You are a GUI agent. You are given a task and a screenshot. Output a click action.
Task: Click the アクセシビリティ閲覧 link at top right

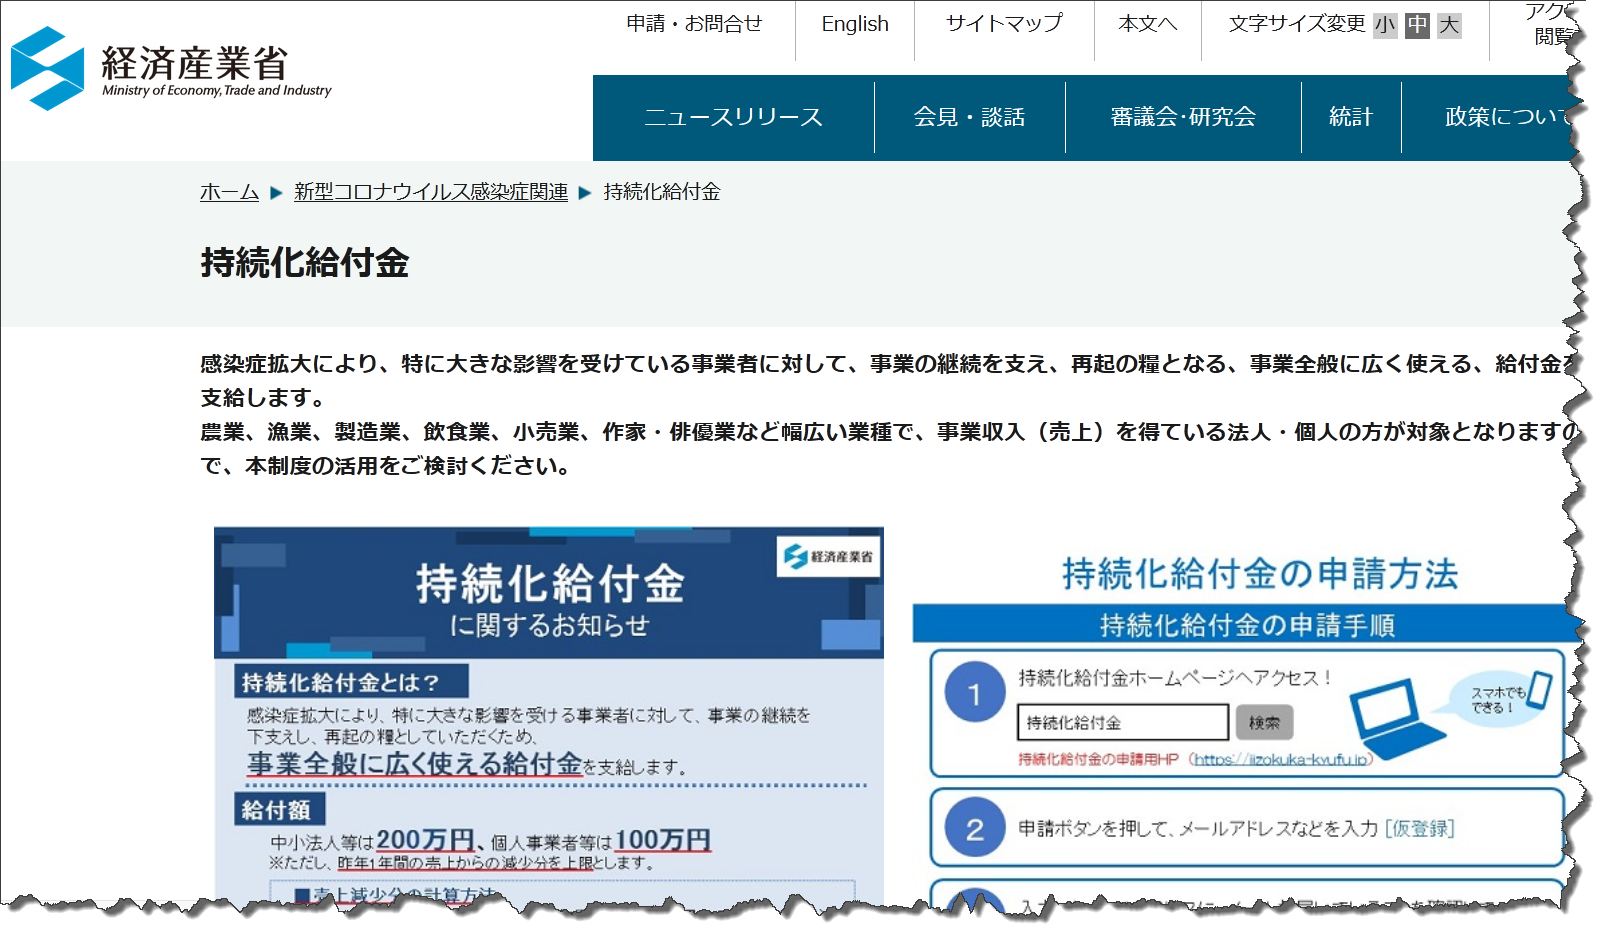(x=1548, y=24)
